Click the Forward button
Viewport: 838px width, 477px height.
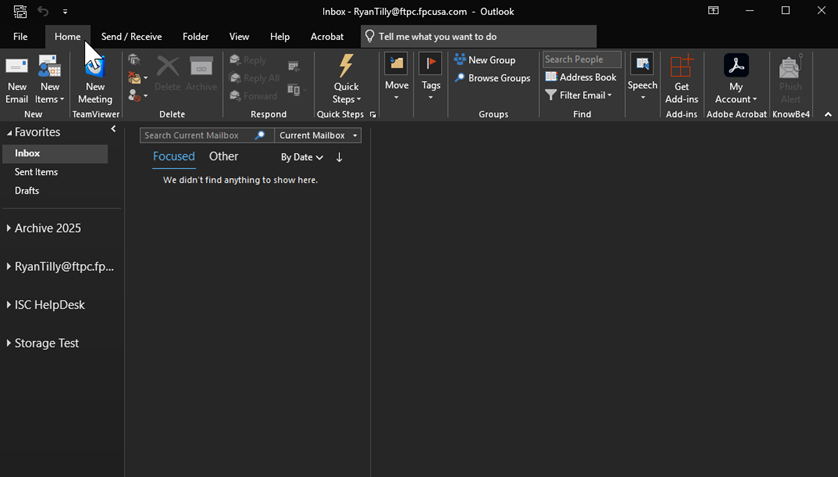pos(253,96)
